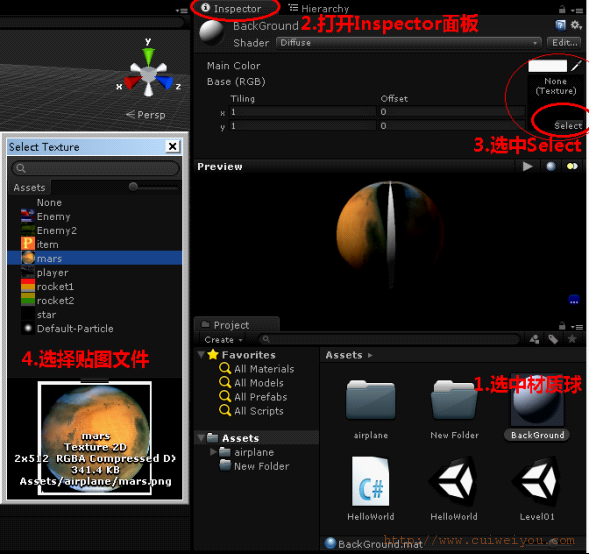This screenshot has width=589, height=554.
Task: Toggle preview lighting with yellow lights icon
Action: 572,166
